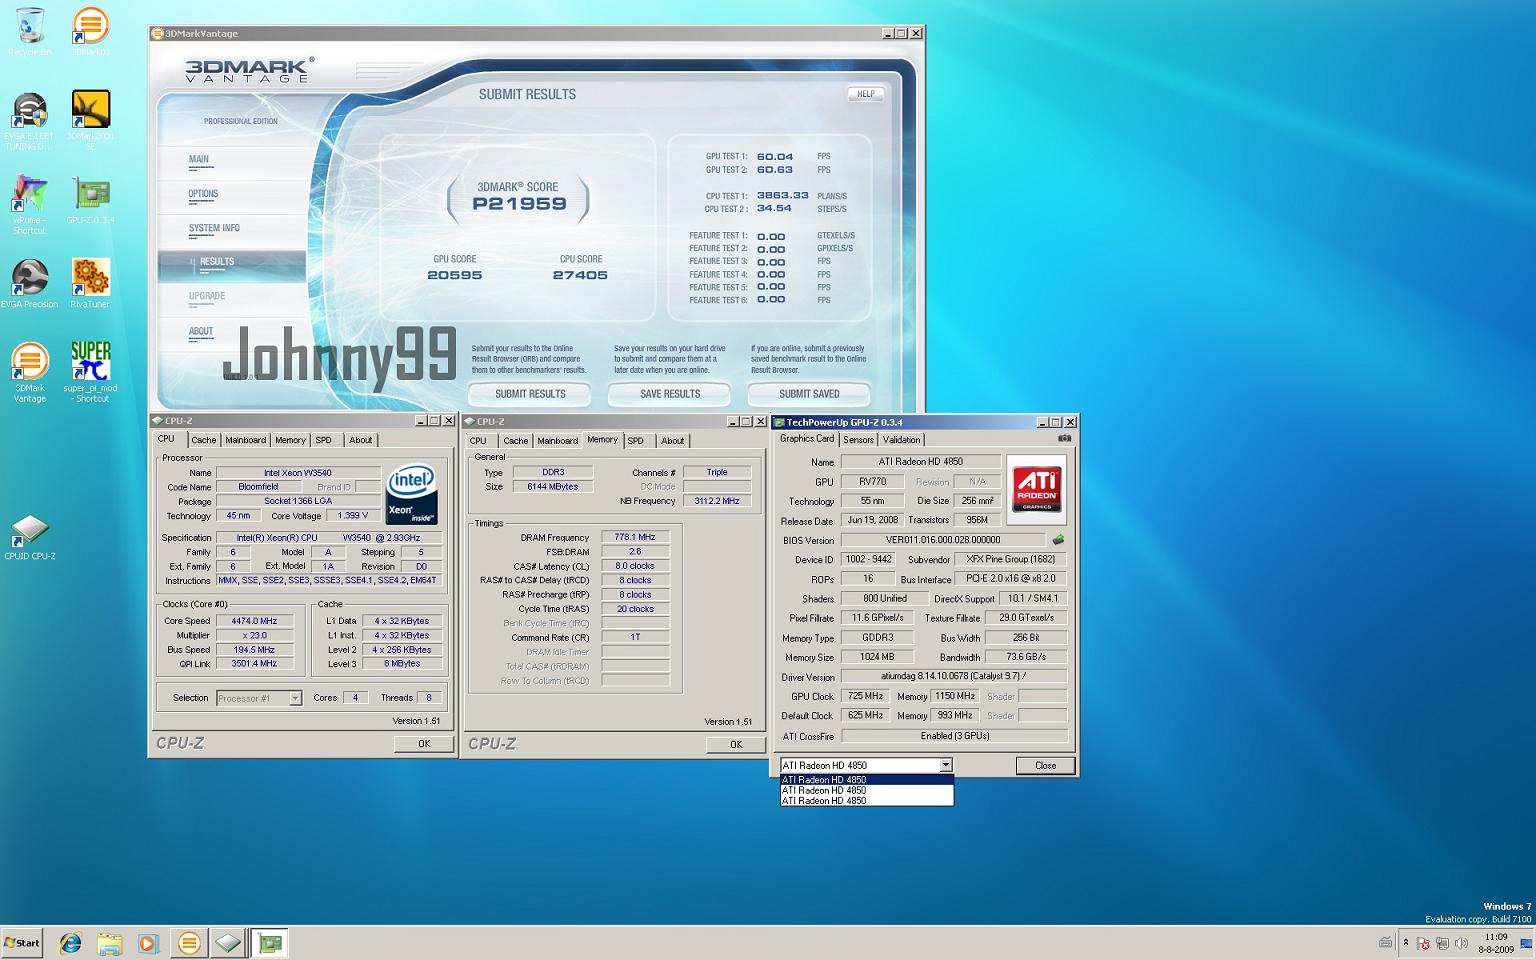Screen dimensions: 1536x960
Task: Switch to GPU-Z taskbar button
Action: [x=269, y=943]
